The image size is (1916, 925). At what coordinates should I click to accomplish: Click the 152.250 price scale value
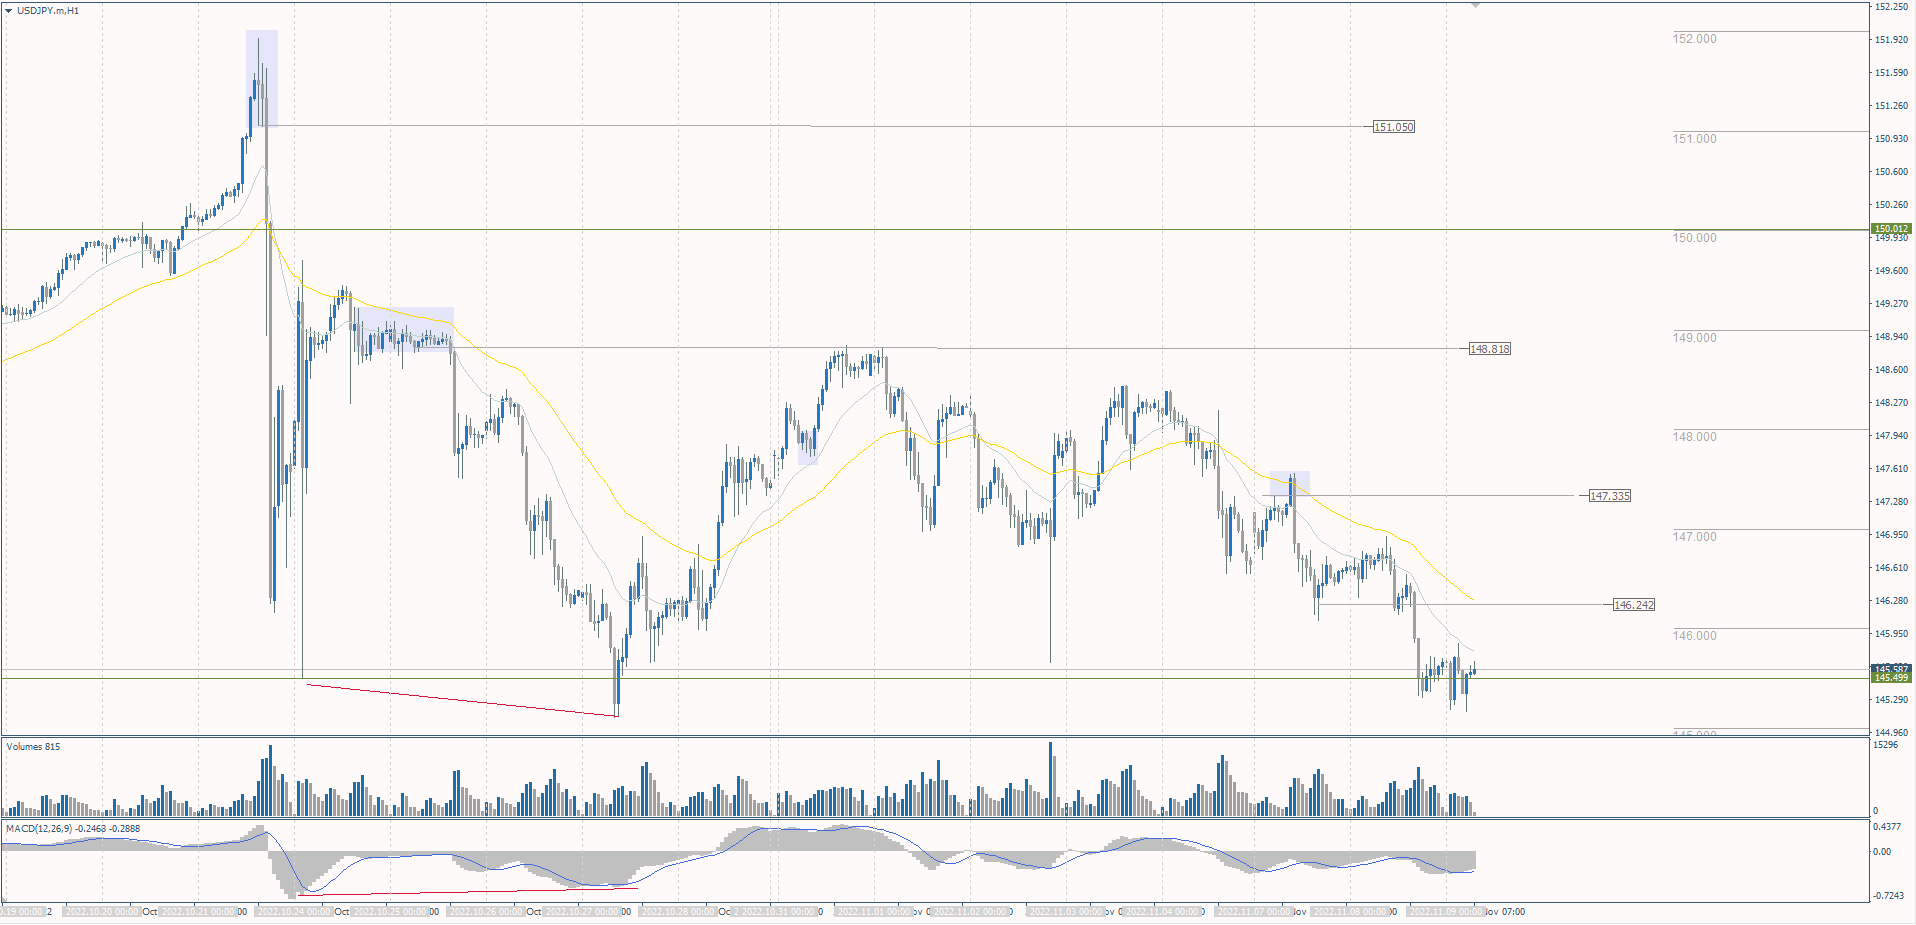(1891, 7)
